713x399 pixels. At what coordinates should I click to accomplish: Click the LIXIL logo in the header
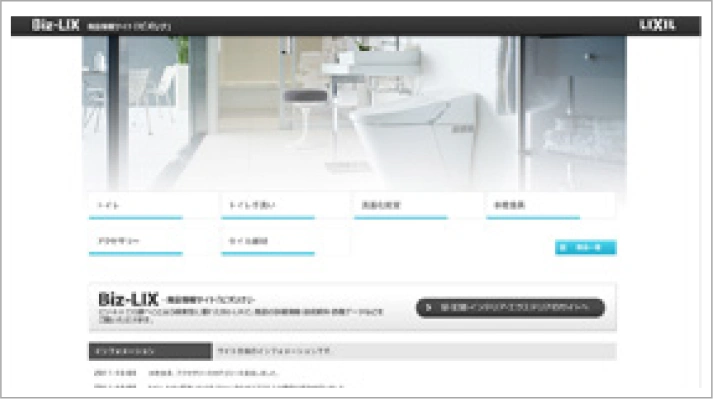[657, 25]
